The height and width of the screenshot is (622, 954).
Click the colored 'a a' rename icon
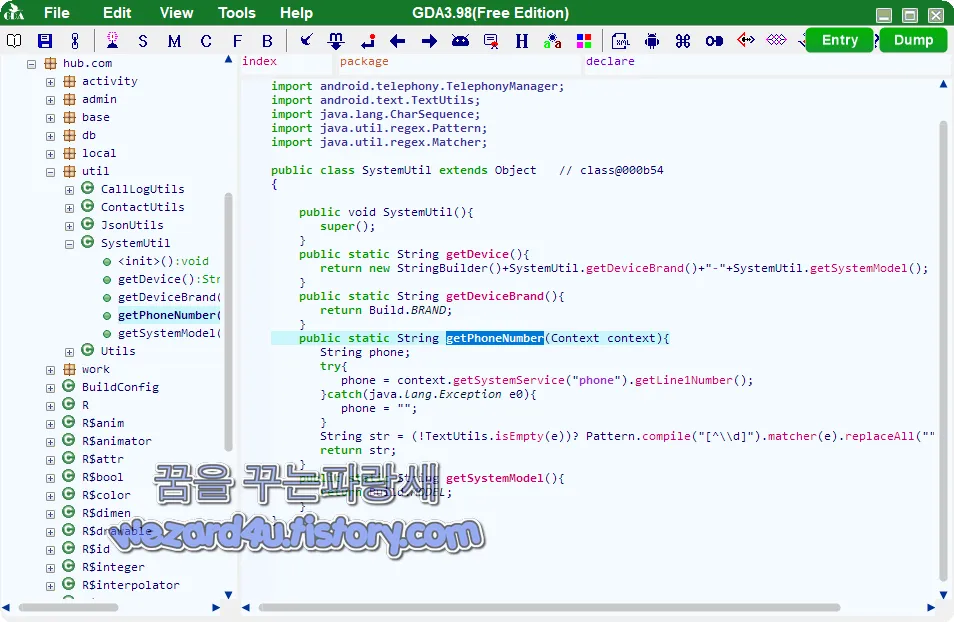click(552, 41)
